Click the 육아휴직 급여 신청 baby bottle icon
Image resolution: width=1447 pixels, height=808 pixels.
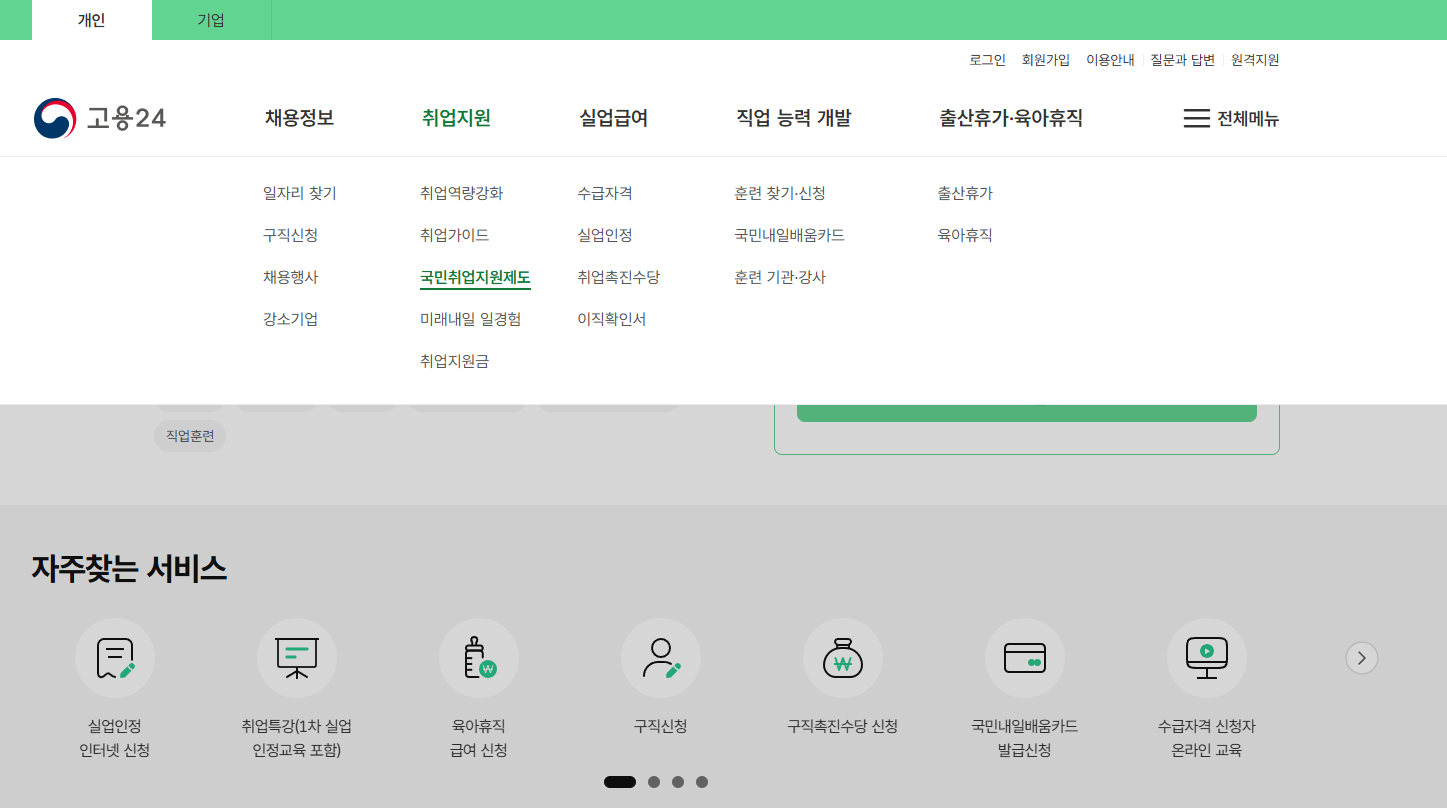click(479, 658)
